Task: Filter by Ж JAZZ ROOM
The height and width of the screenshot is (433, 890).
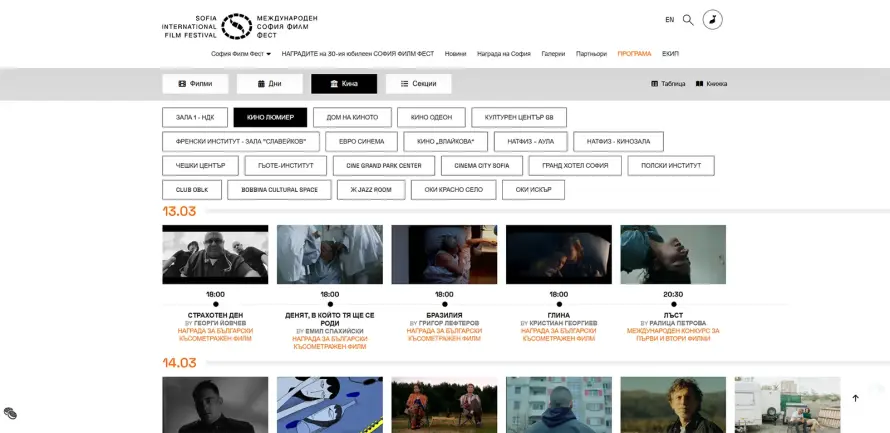Action: (371, 190)
